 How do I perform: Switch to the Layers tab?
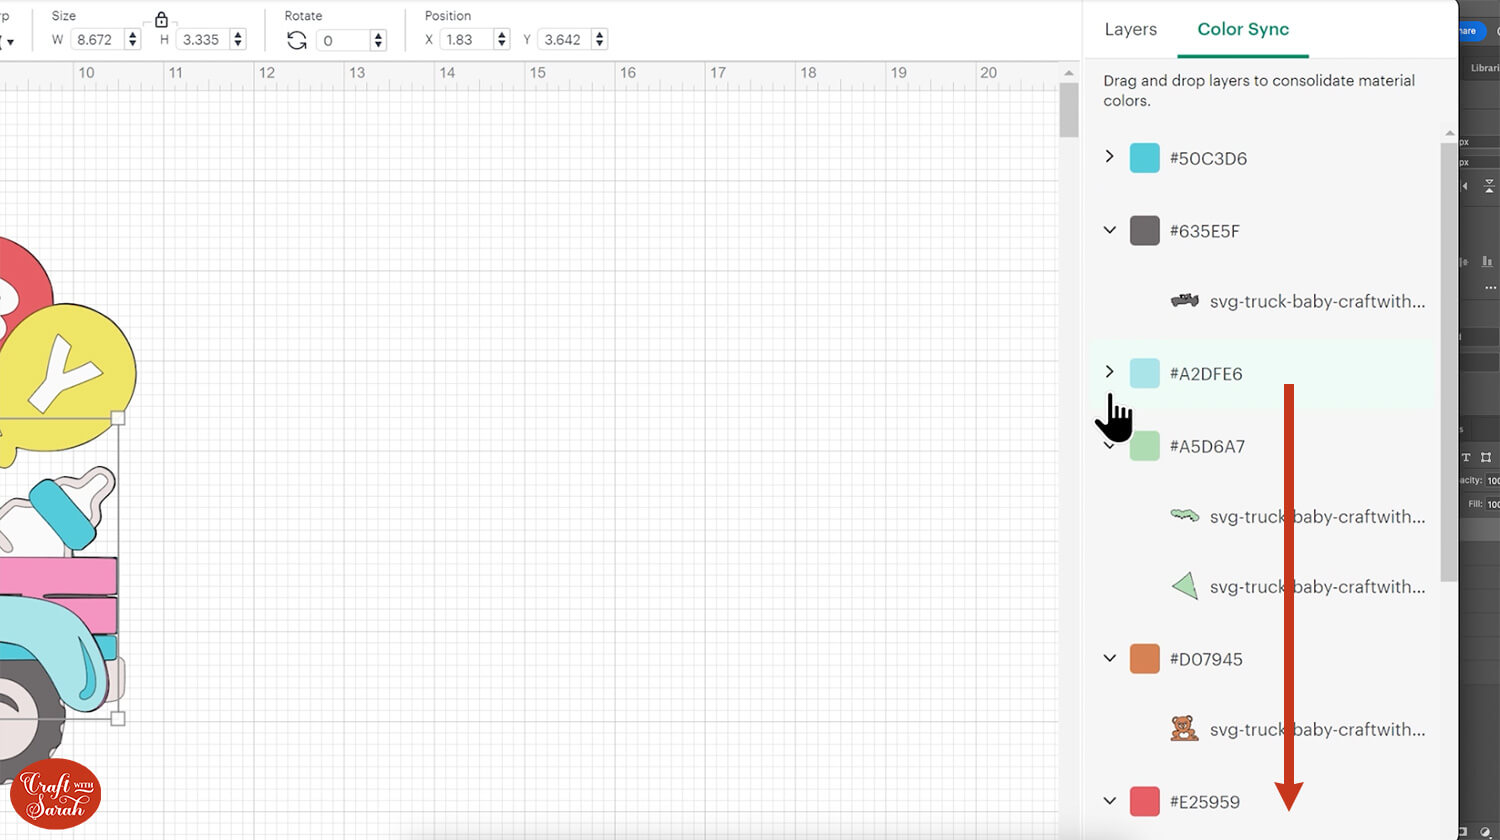pos(1131,29)
